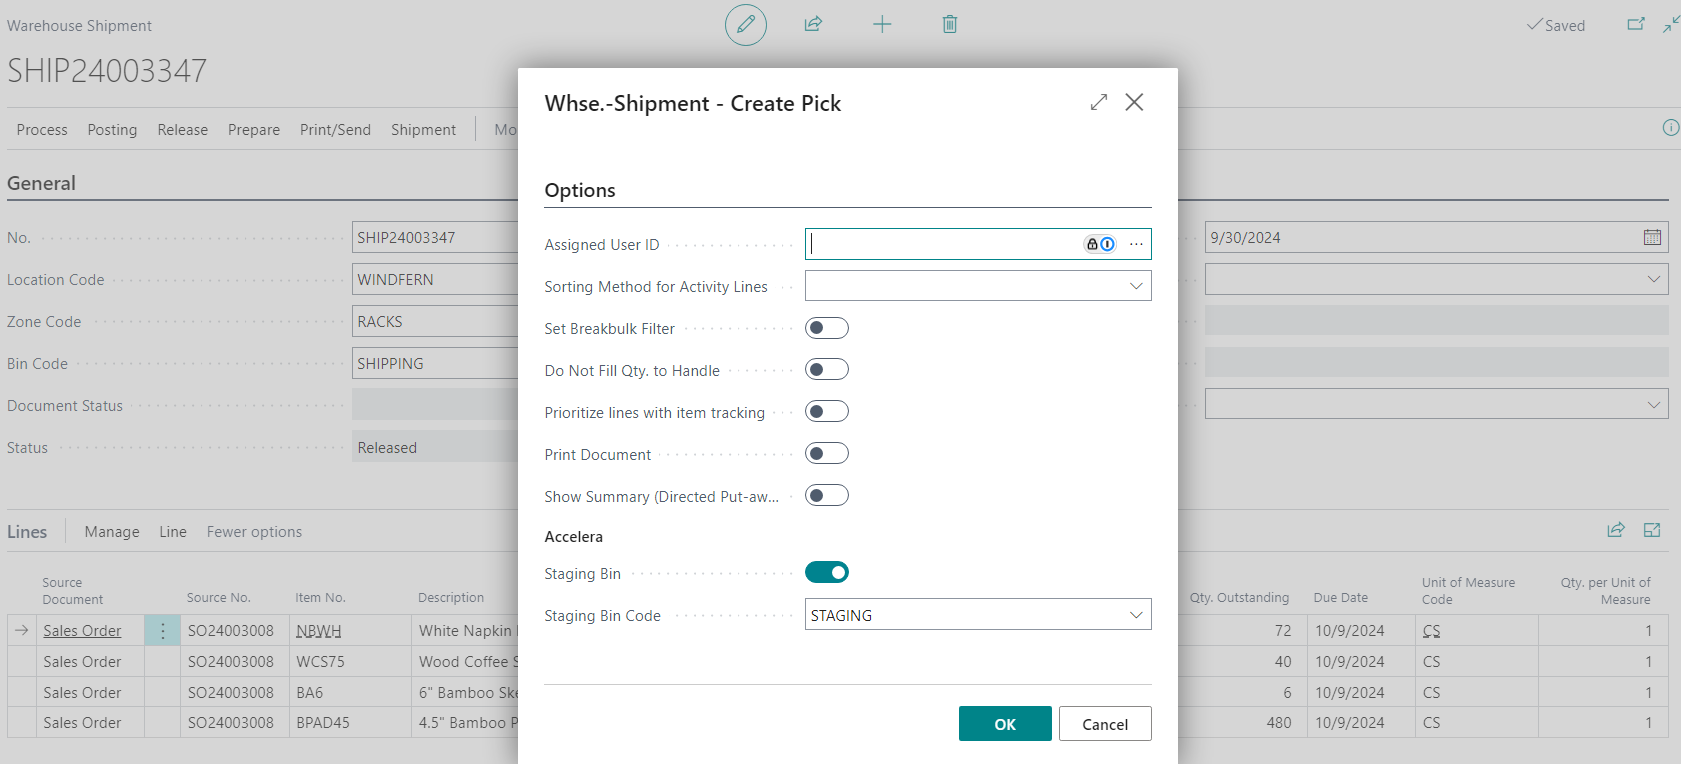Viewport: 1681px width, 764px height.
Task: Click the trash delete icon in header
Action: [950, 24]
